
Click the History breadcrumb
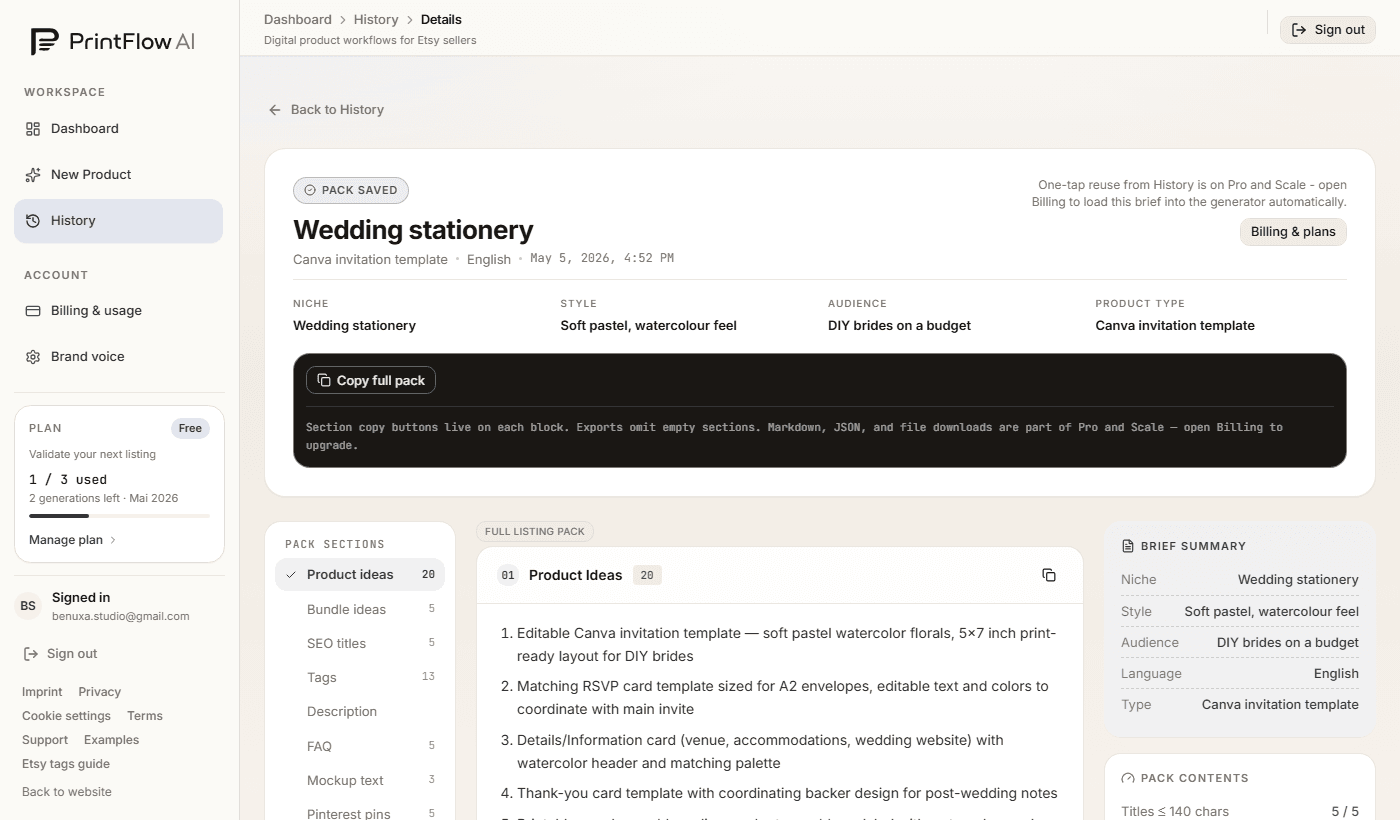click(x=376, y=19)
